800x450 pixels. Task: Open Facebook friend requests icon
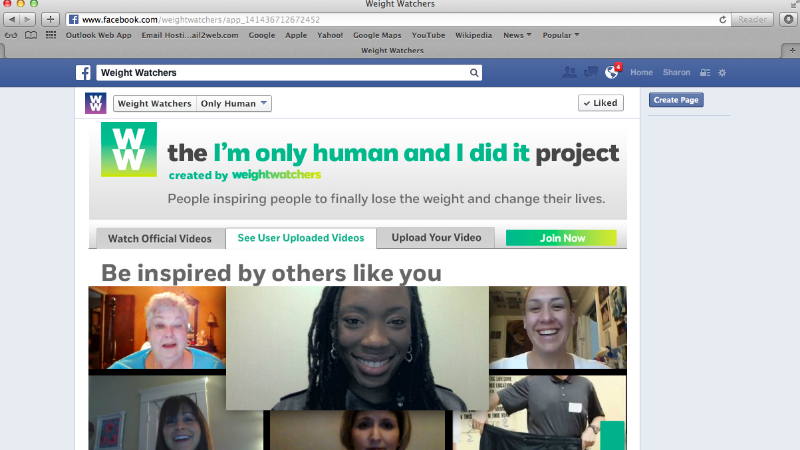569,72
